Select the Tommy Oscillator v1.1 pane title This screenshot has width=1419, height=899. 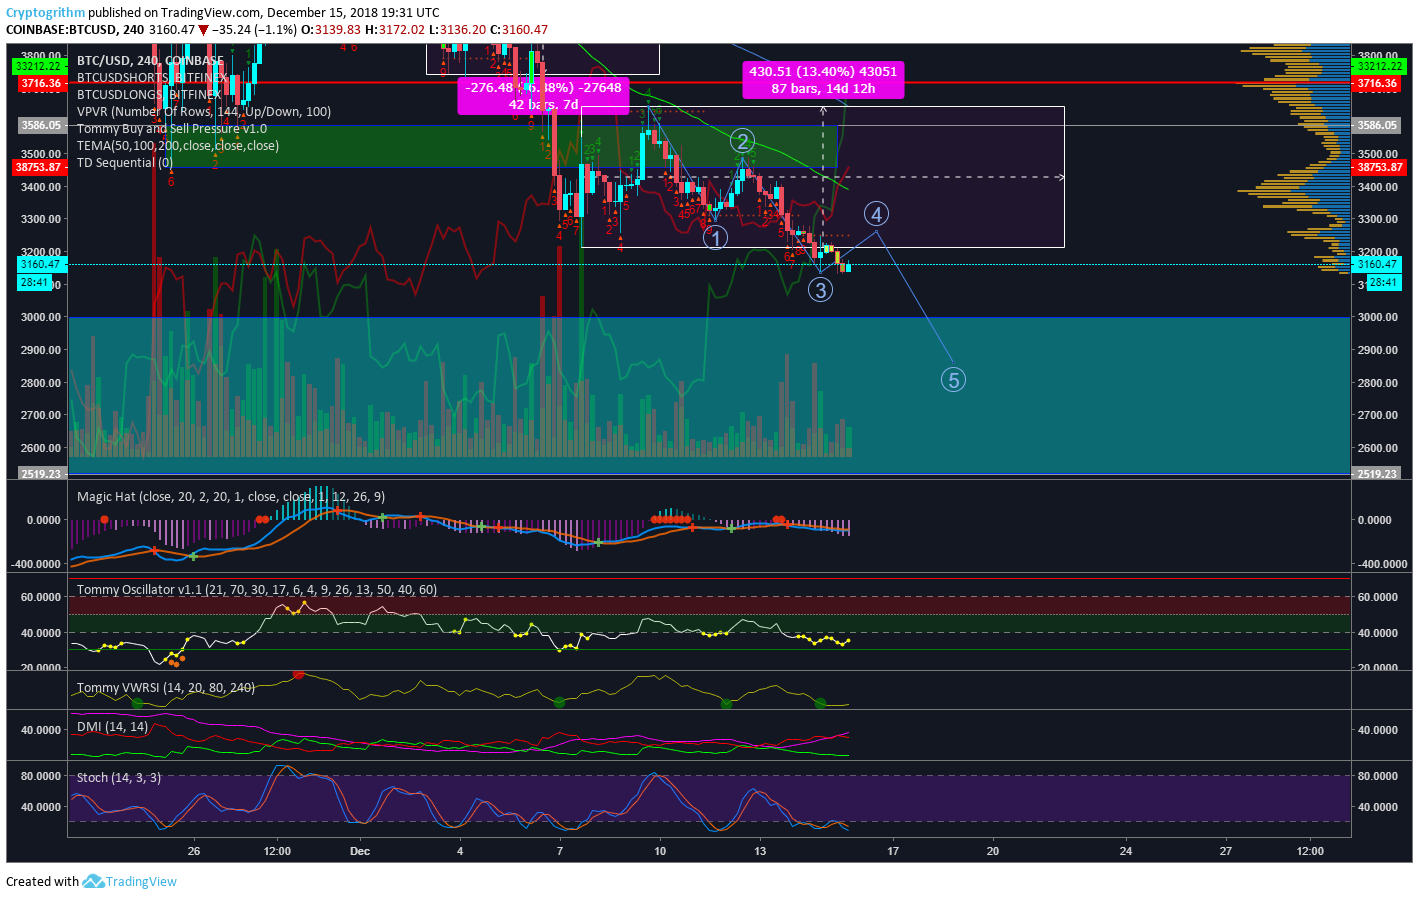257,590
